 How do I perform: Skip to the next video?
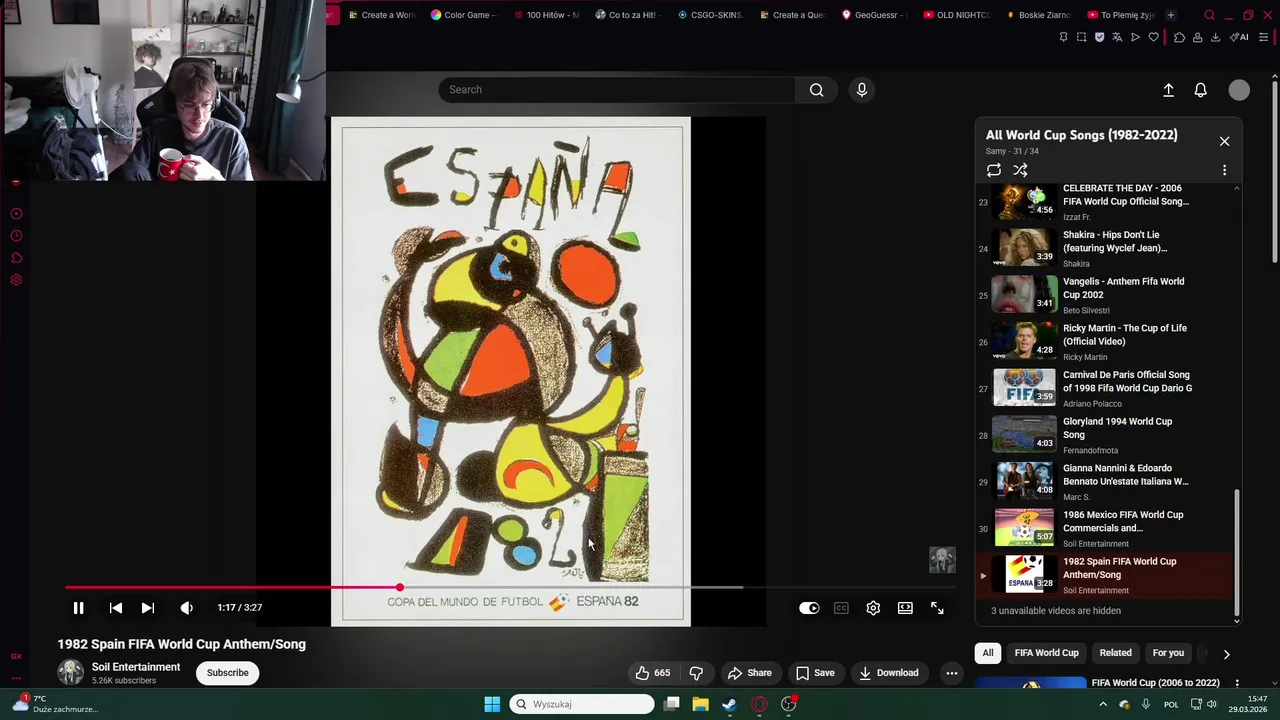point(148,608)
